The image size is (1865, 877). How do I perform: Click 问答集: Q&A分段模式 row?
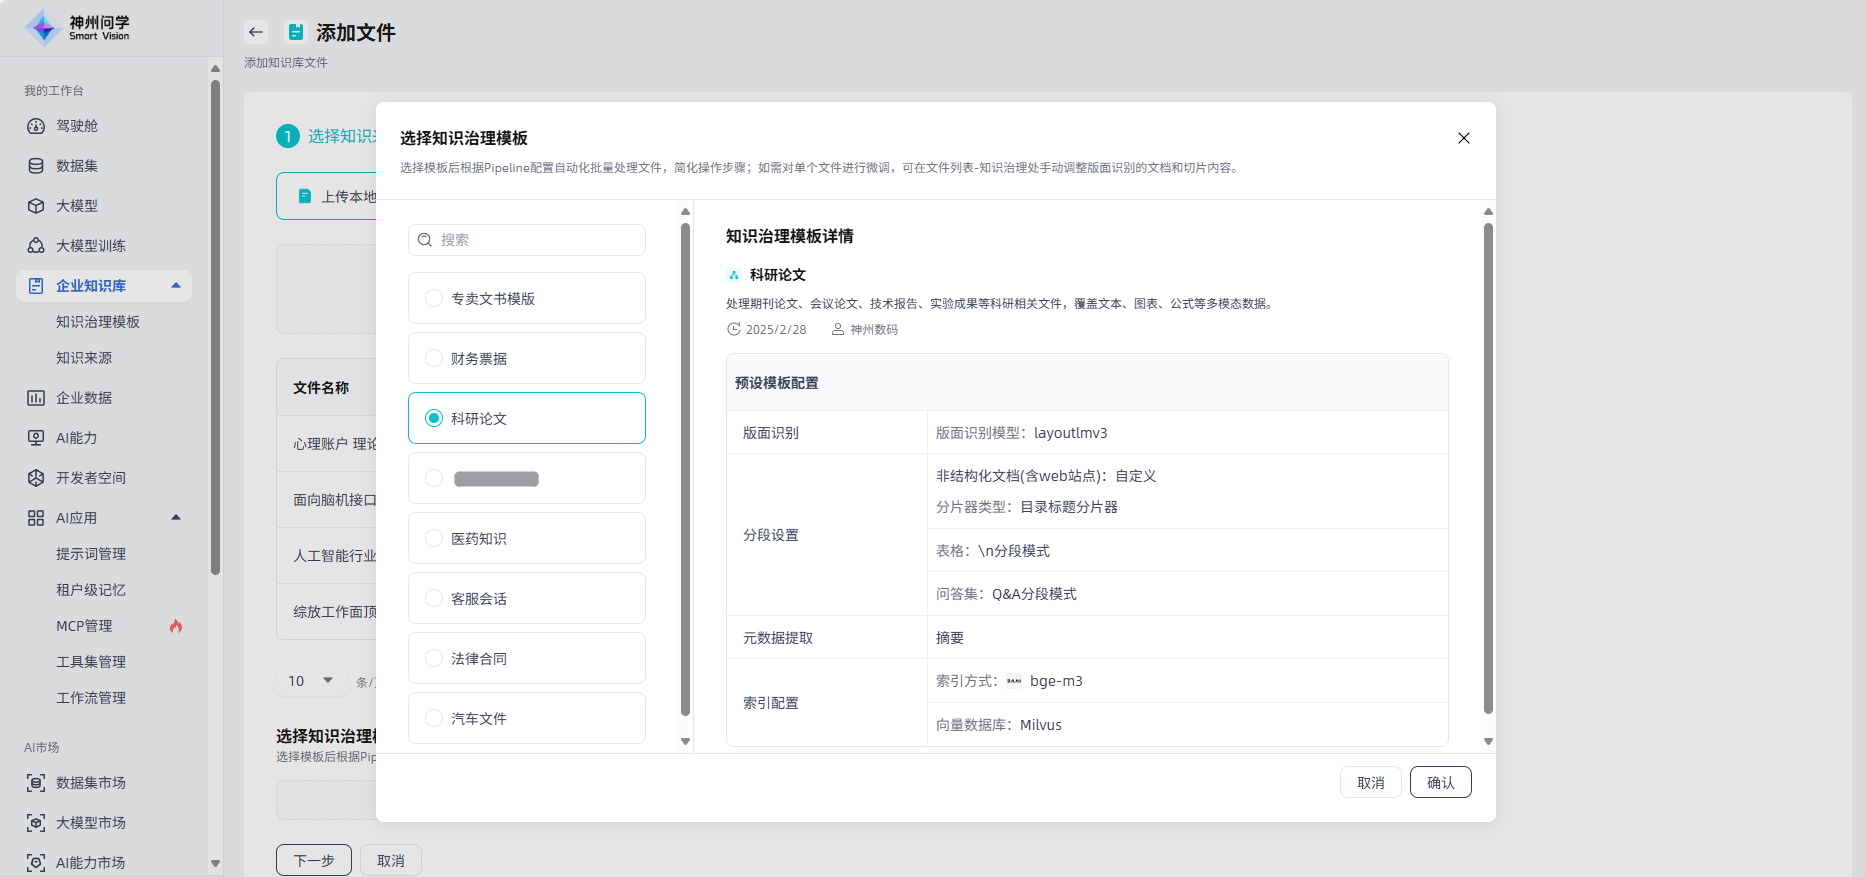[x=1188, y=594]
